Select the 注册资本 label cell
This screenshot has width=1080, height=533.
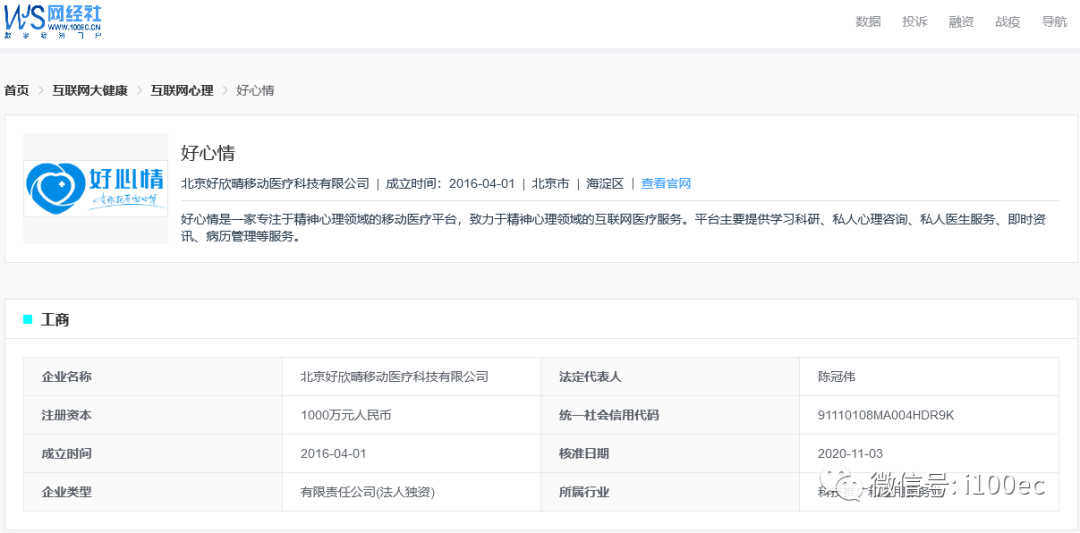[x=153, y=415]
